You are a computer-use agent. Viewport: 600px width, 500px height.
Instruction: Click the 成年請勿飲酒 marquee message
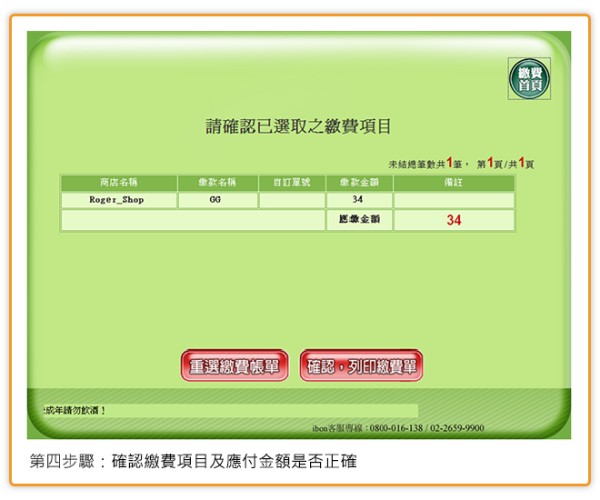[75, 411]
